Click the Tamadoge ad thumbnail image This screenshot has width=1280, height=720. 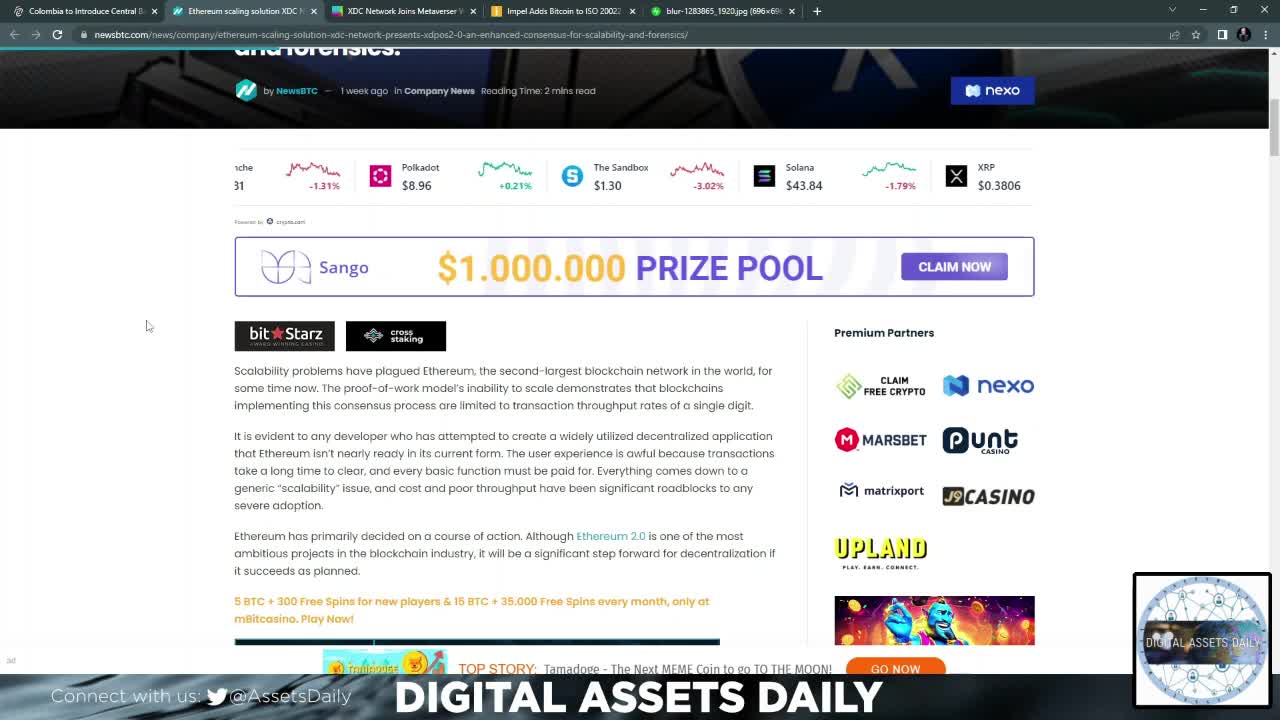coord(384,663)
